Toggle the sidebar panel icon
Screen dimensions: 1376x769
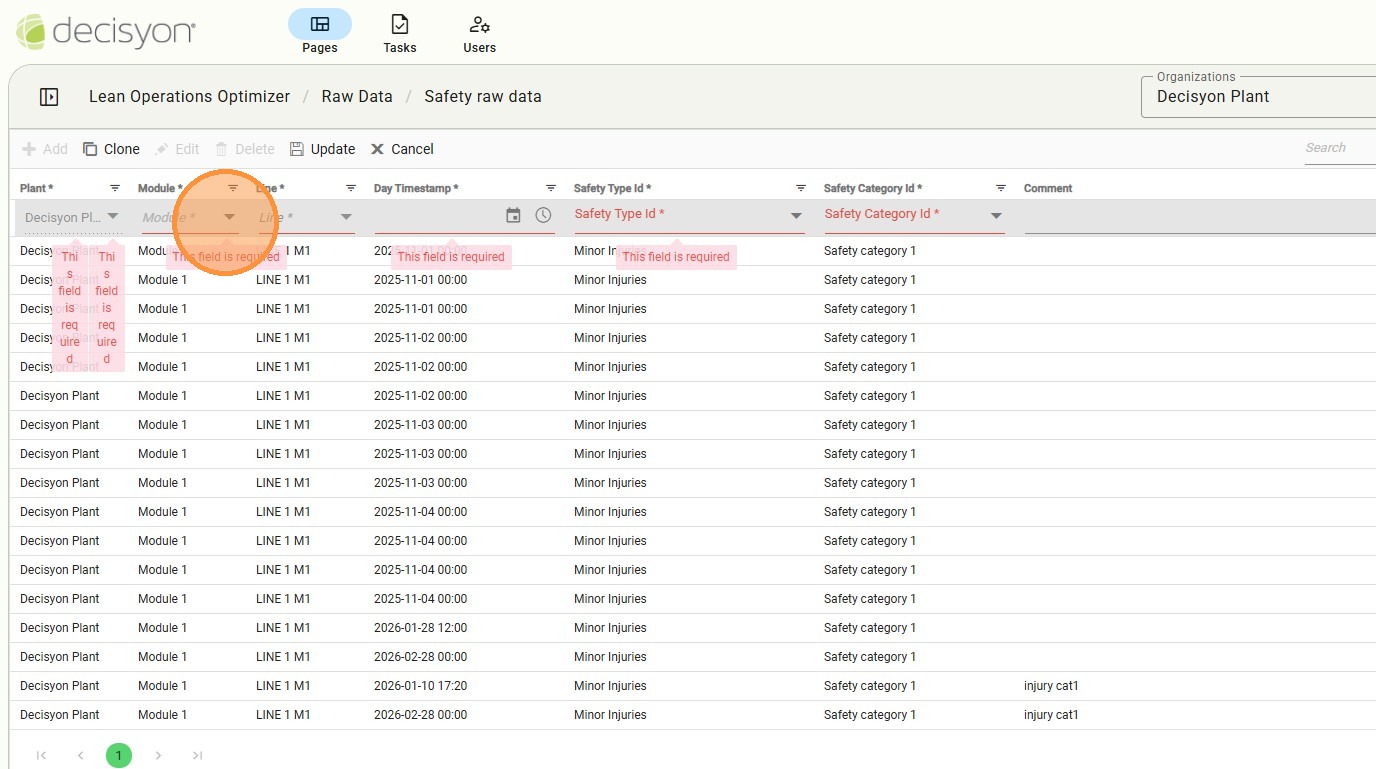(x=49, y=97)
